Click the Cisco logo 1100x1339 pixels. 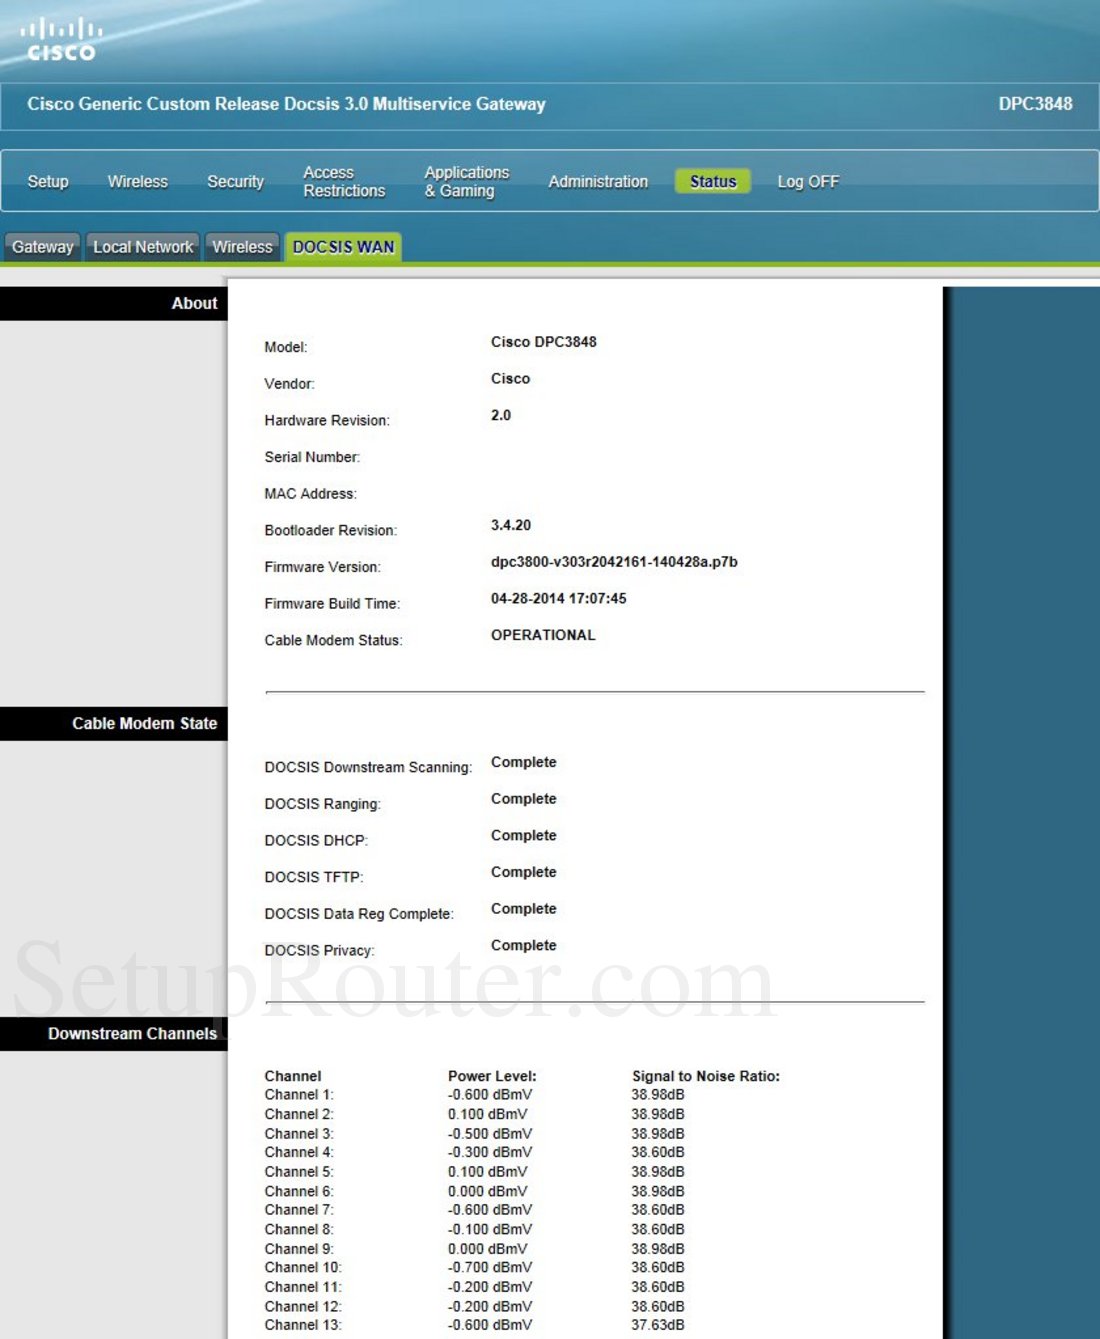[60, 40]
